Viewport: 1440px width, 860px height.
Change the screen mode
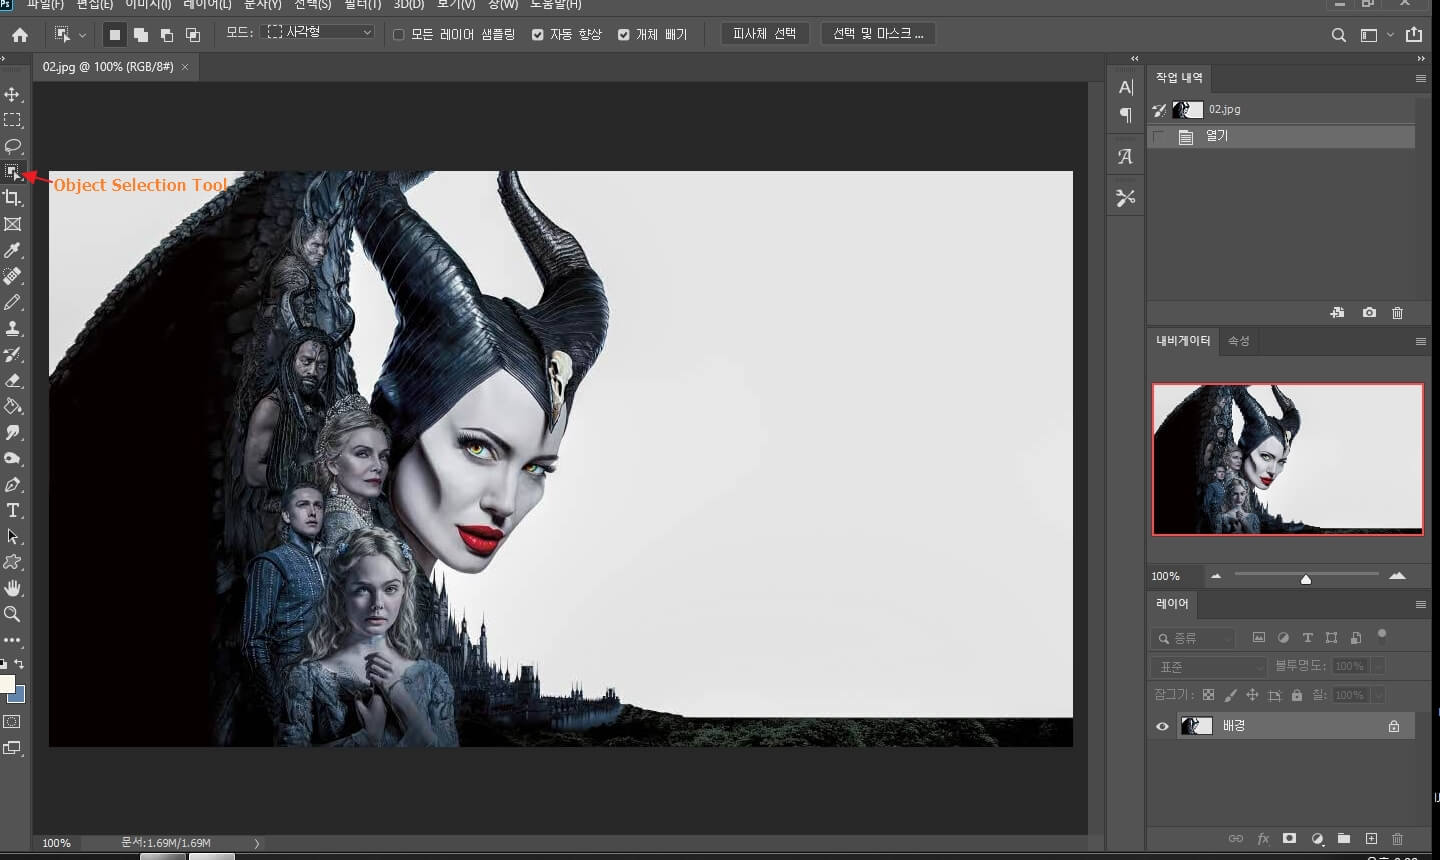pos(12,747)
